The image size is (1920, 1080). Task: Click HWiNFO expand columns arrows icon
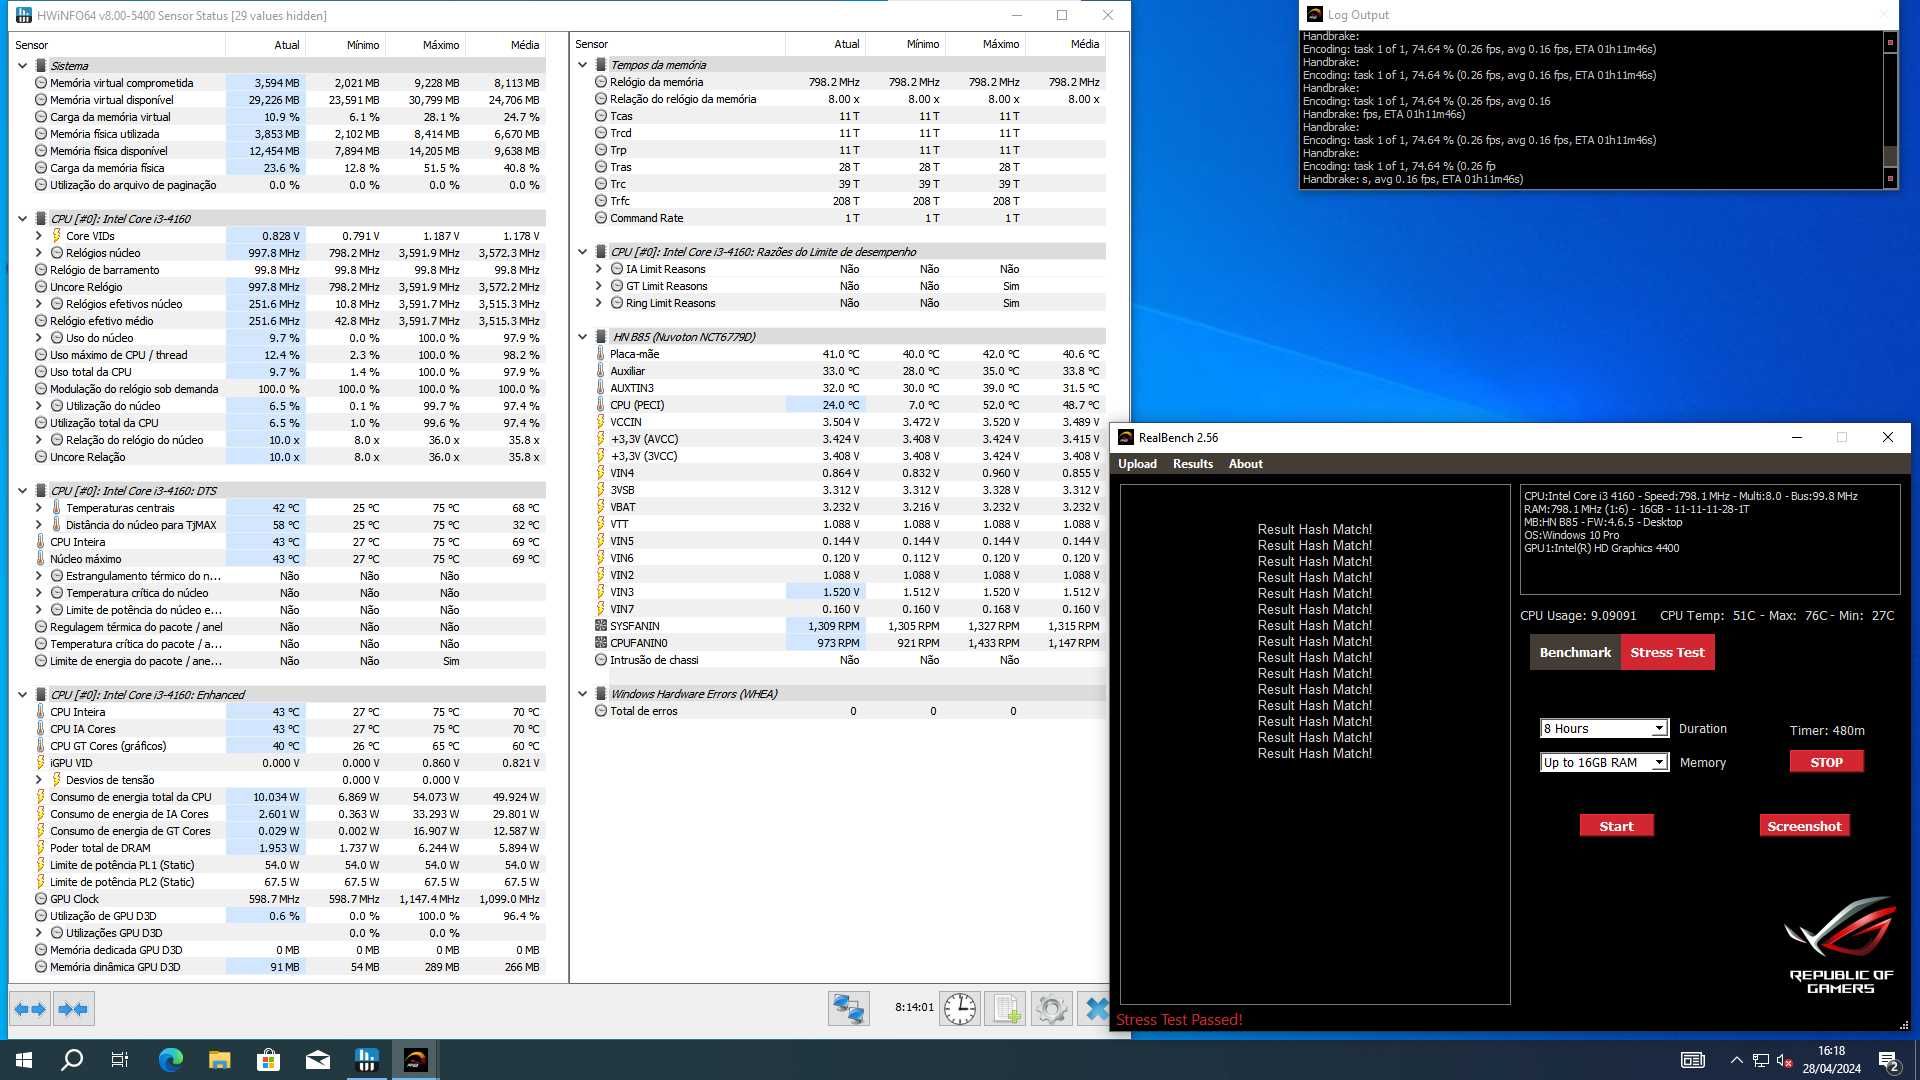[x=30, y=1009]
